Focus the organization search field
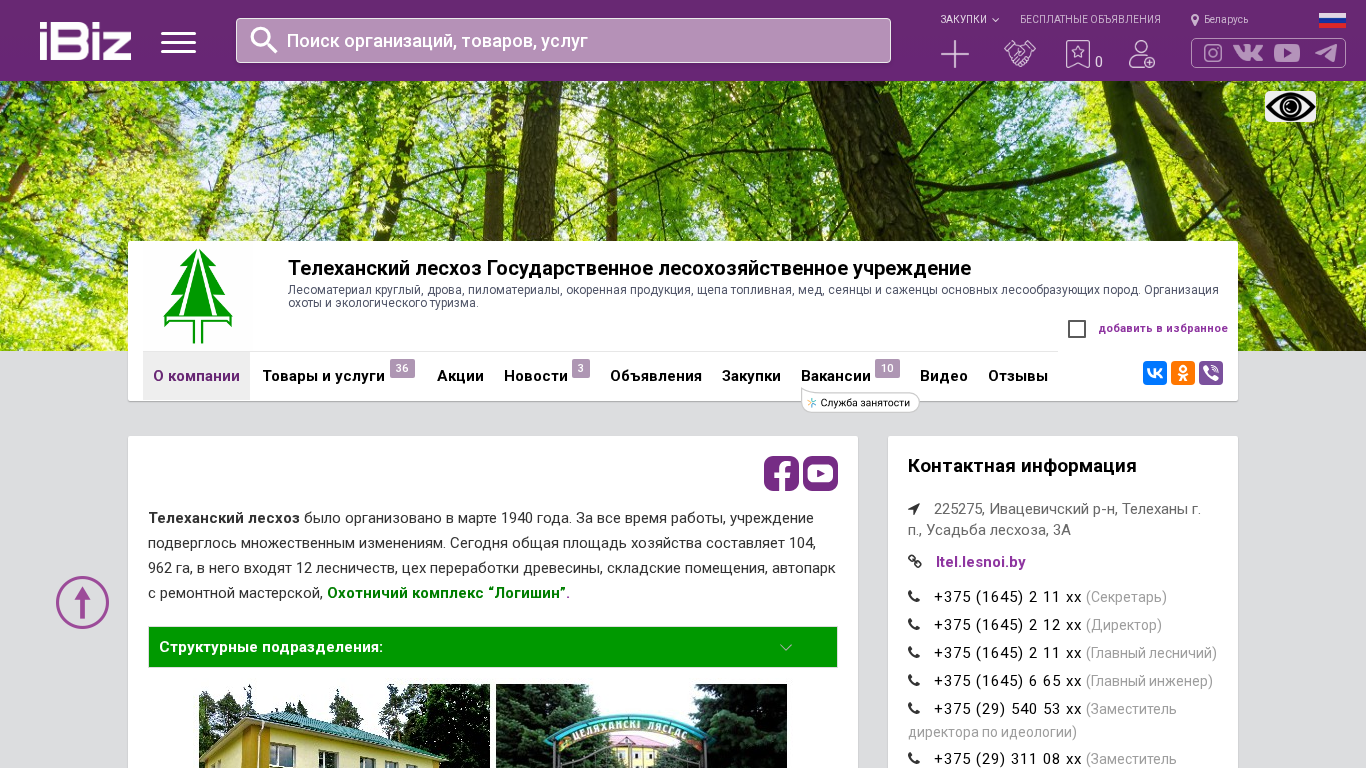This screenshot has height=768, width=1366. pos(563,40)
